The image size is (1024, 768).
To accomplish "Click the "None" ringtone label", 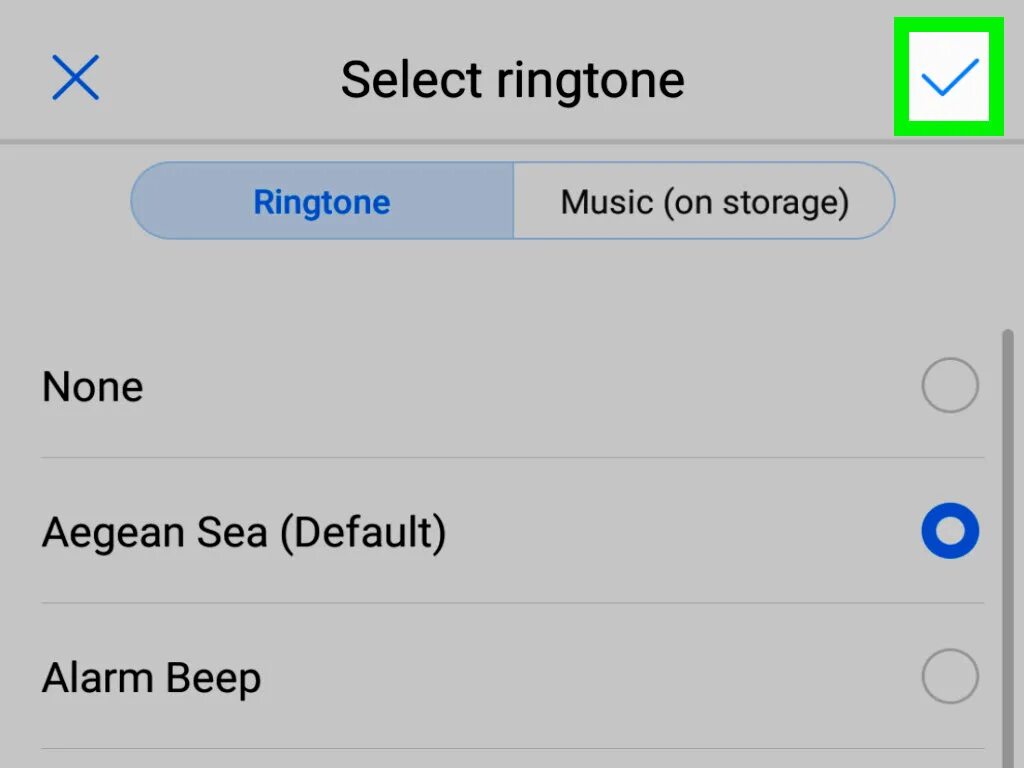I will tap(93, 387).
